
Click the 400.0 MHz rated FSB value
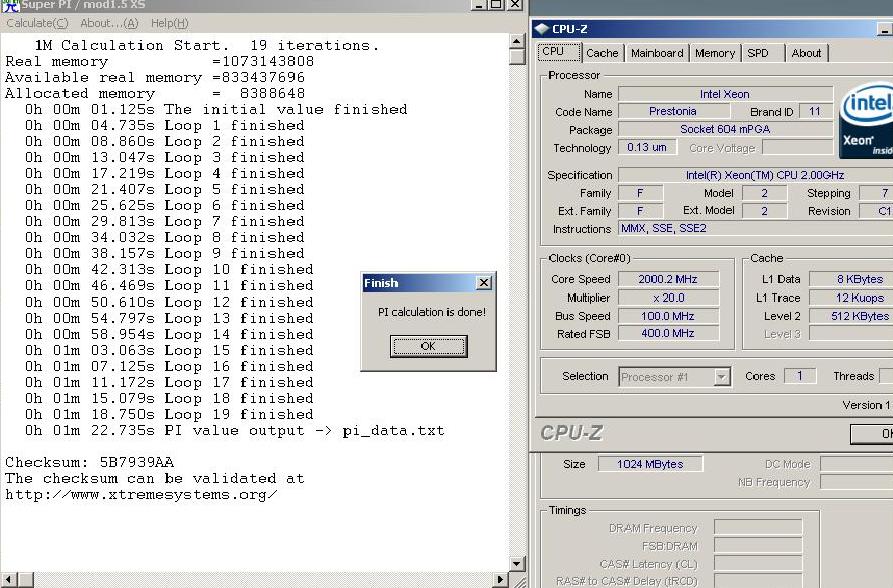668,333
